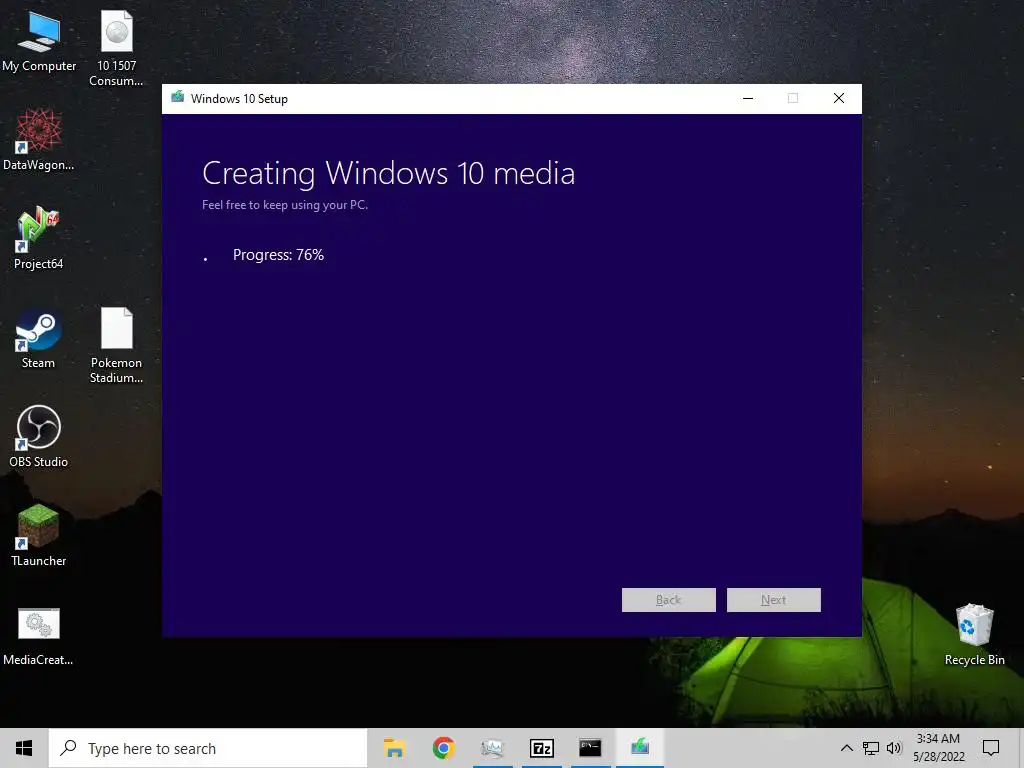Open the notification Action Center

coord(991,748)
